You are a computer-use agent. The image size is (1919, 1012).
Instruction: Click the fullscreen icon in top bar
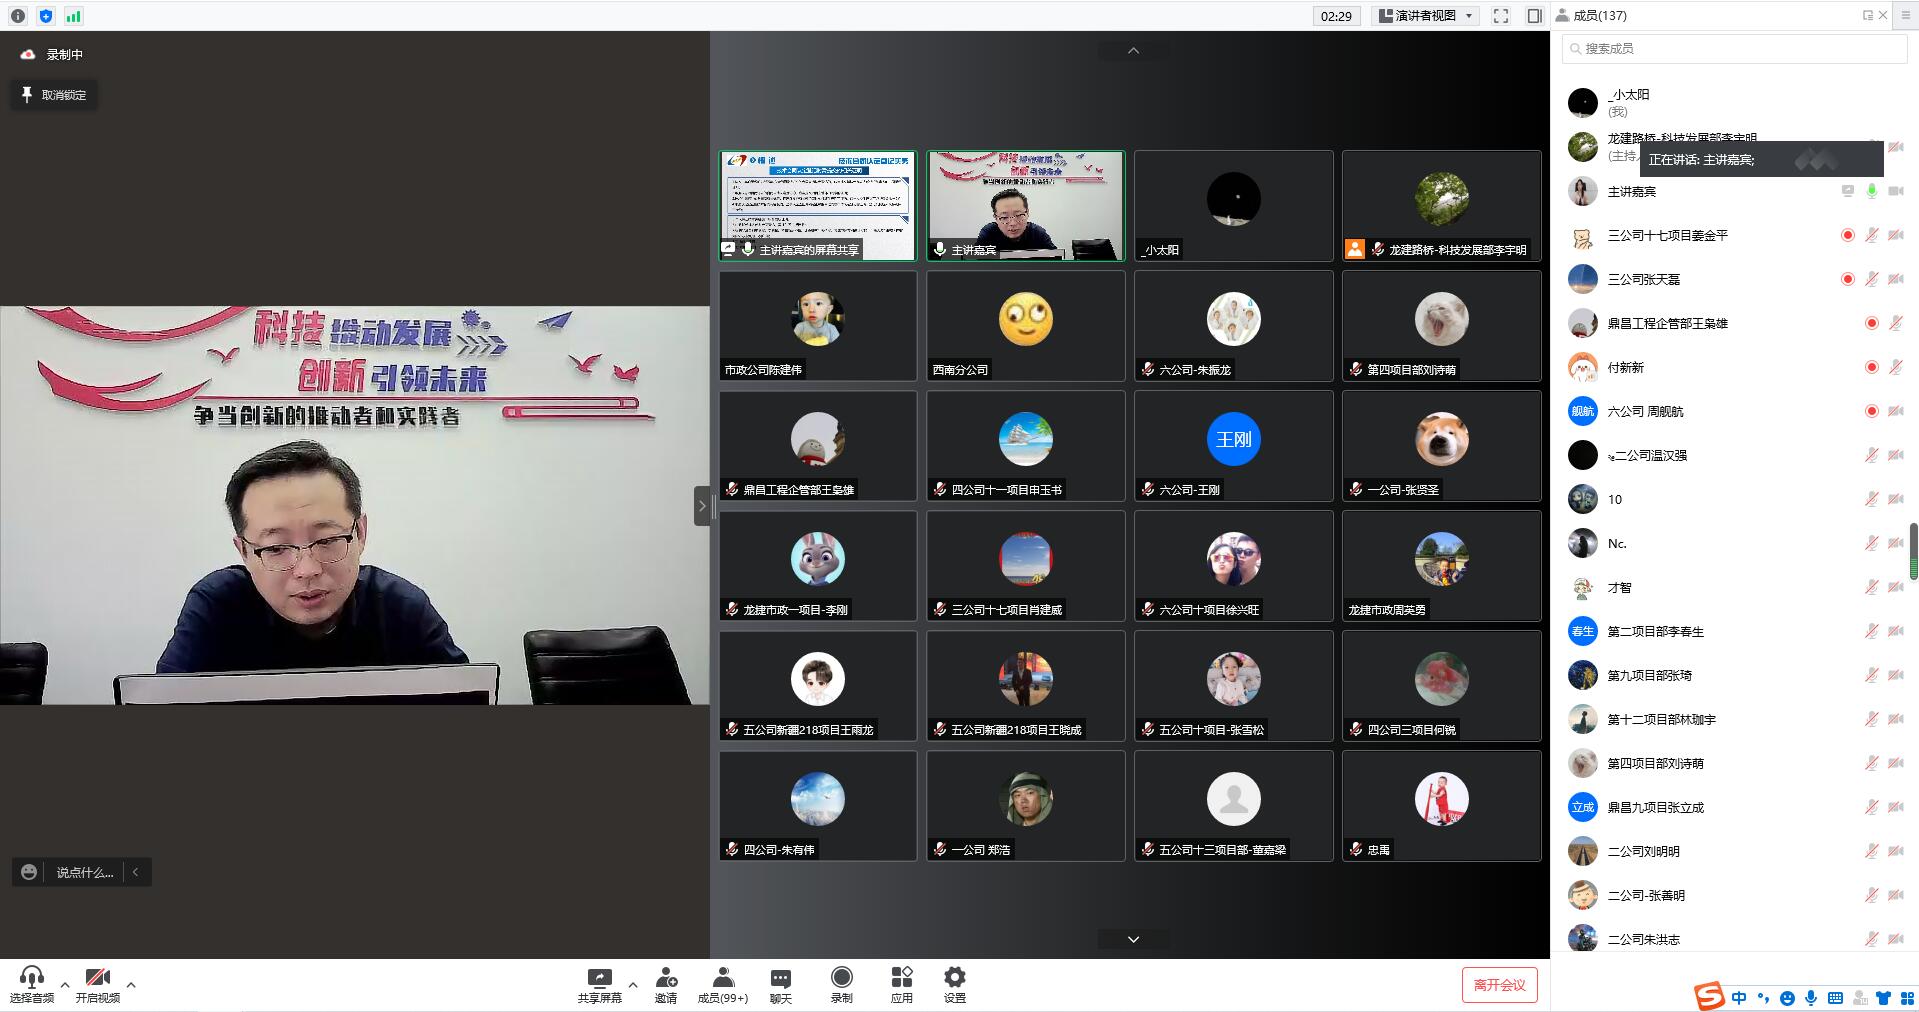coord(1500,15)
